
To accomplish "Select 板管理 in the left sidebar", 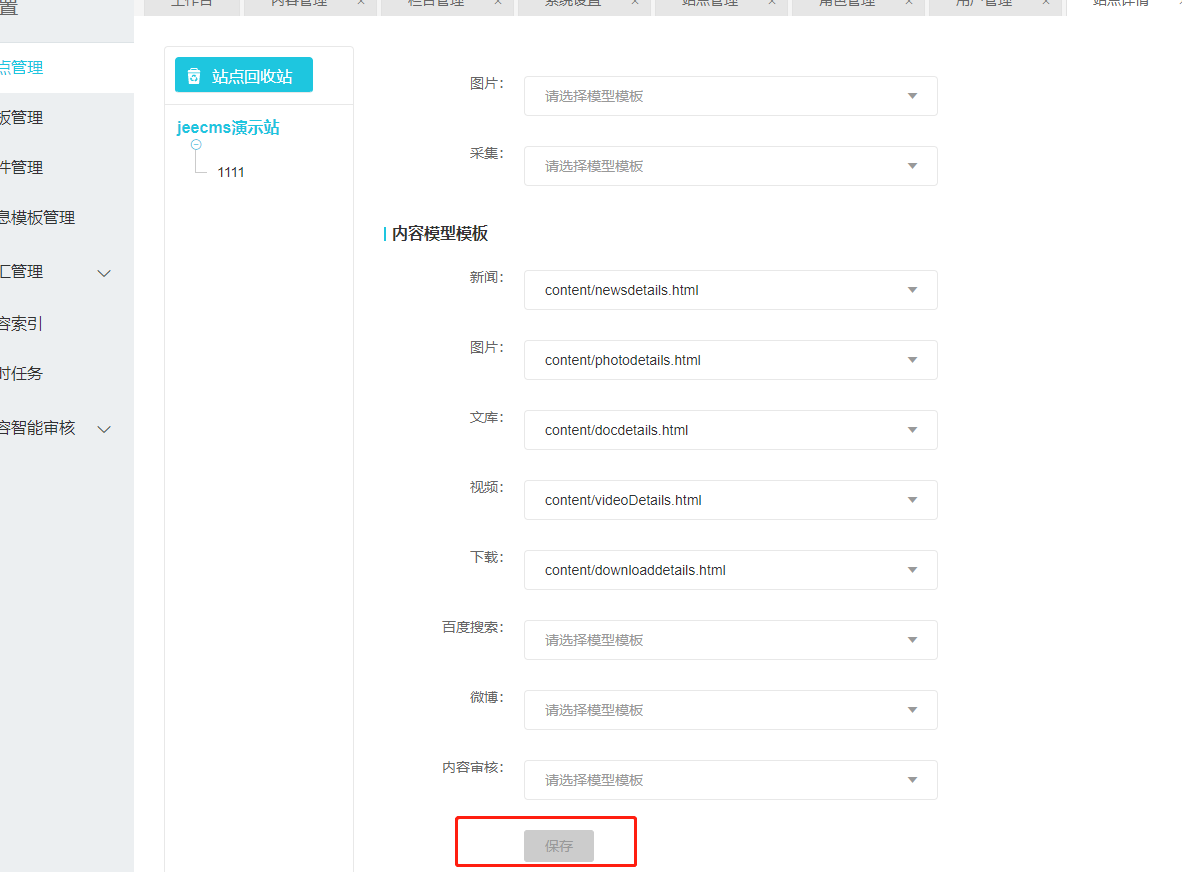I will point(21,118).
